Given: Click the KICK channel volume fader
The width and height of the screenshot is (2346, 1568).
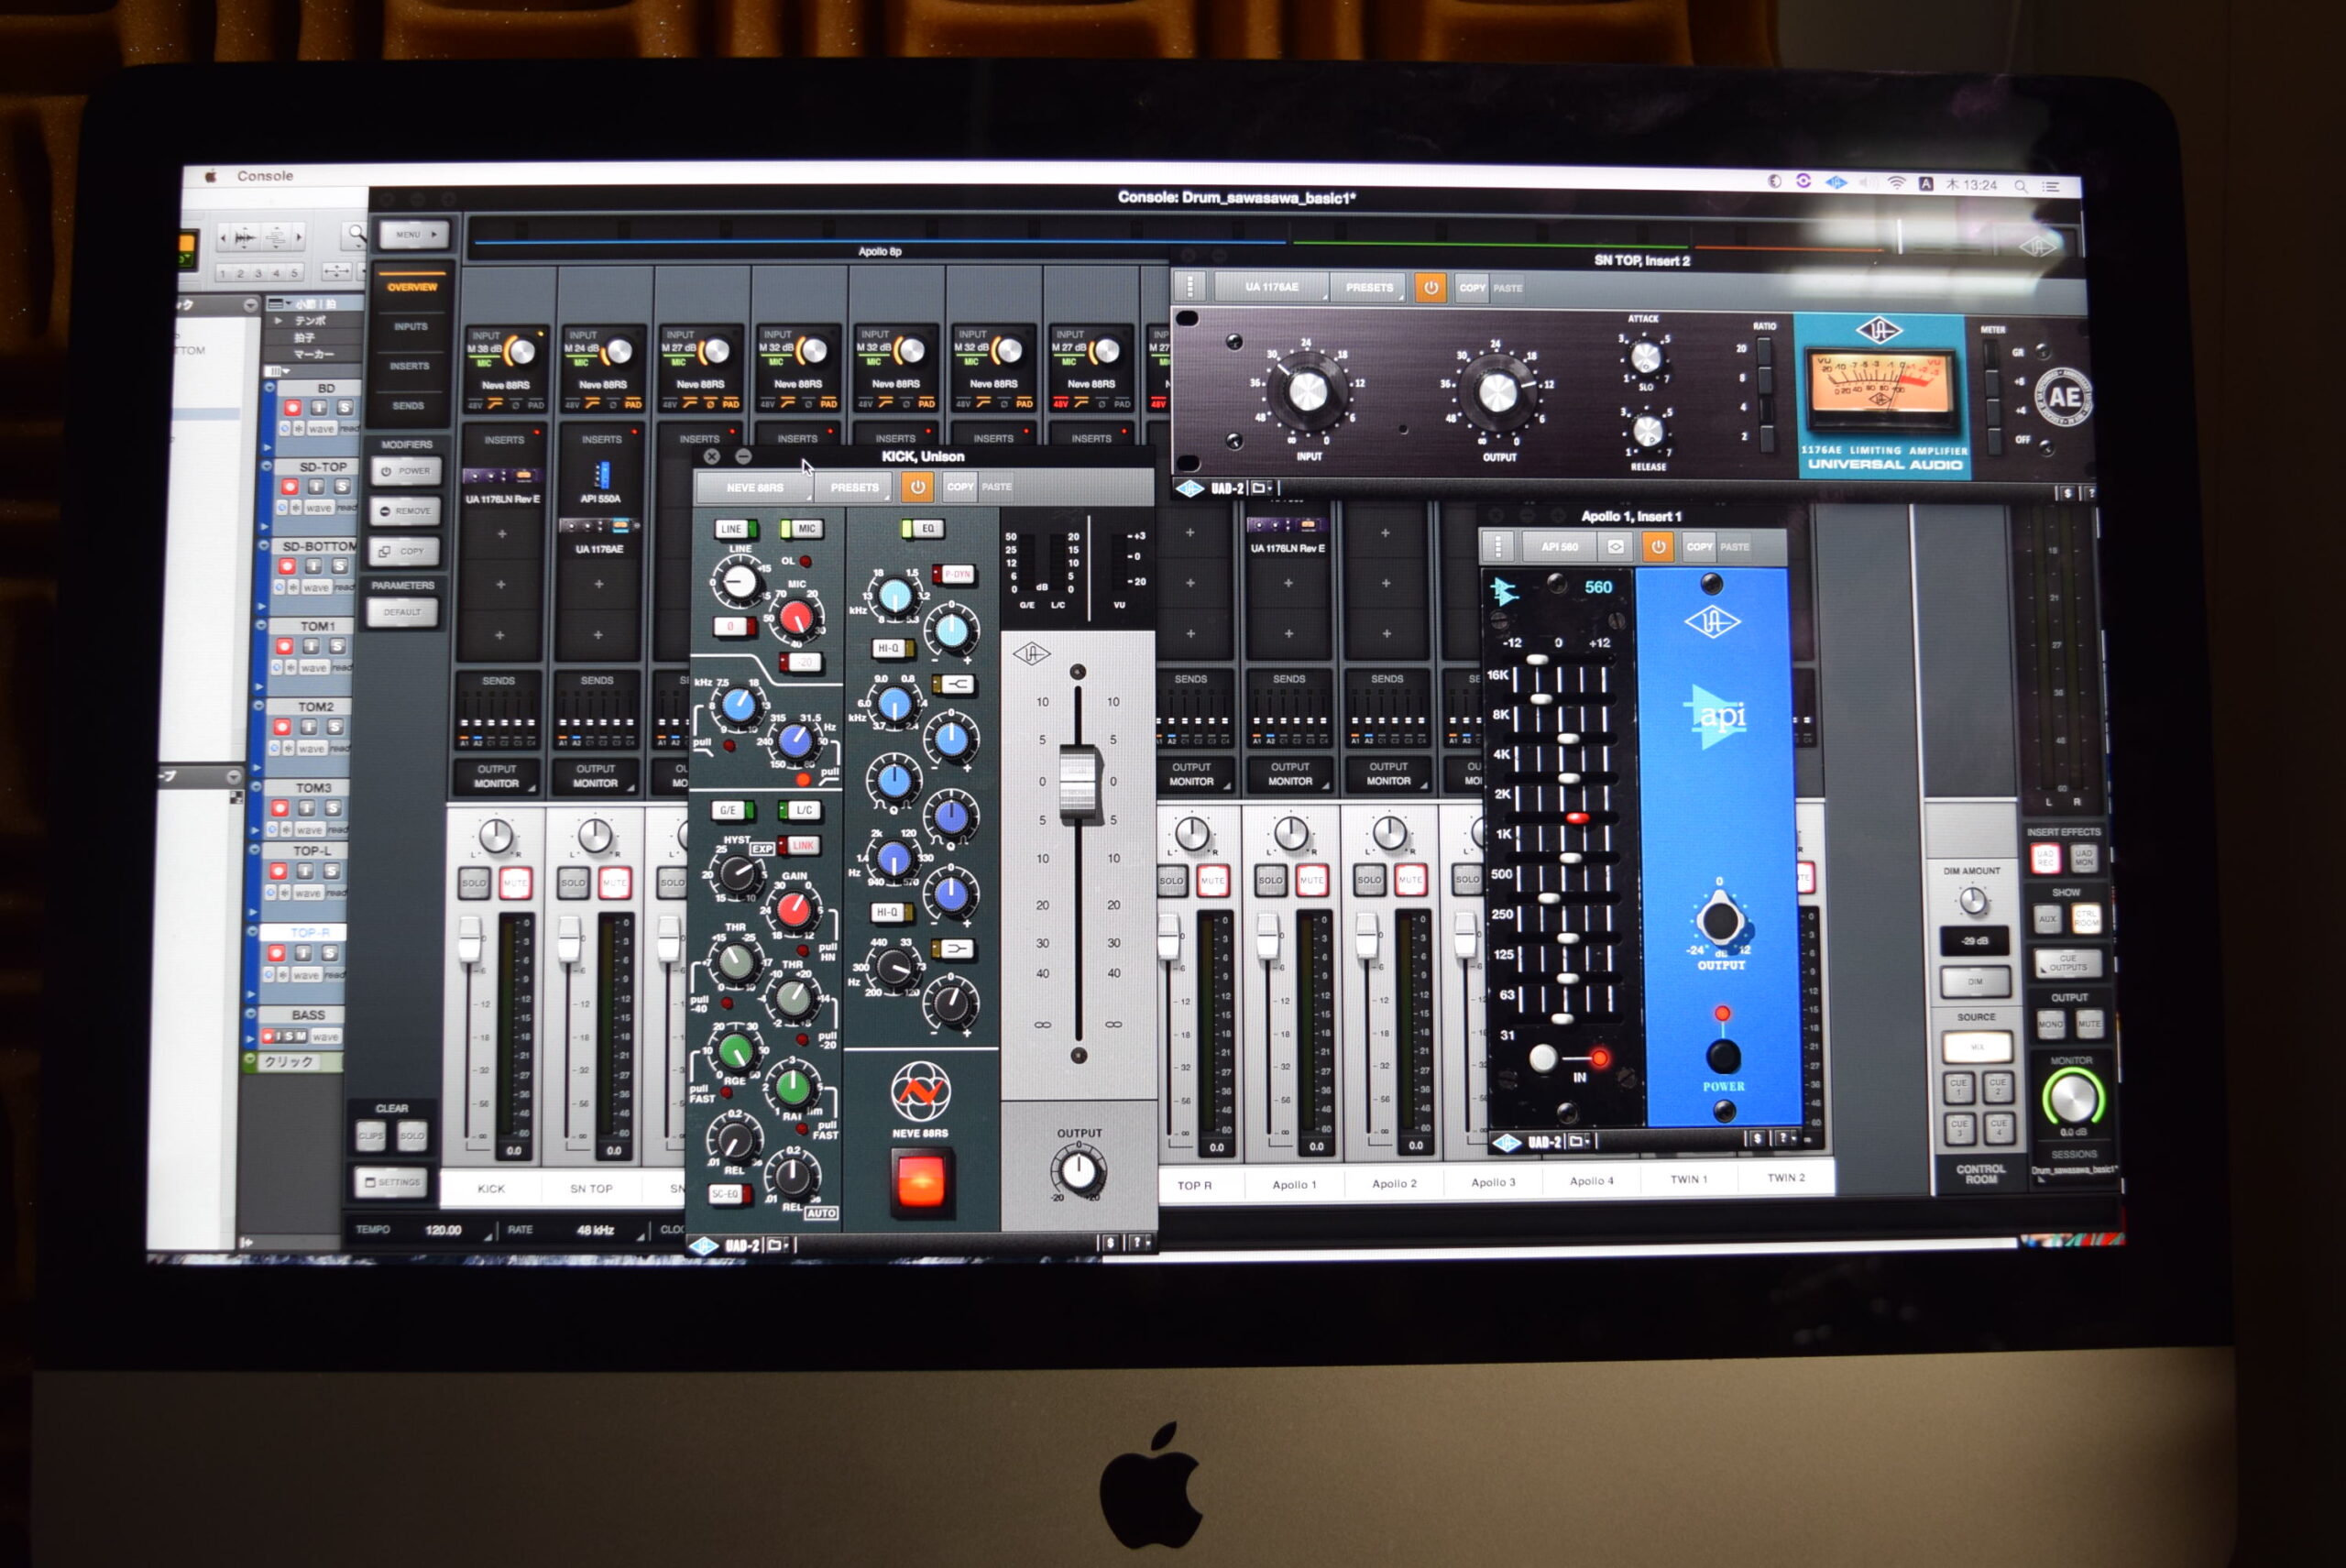Looking at the screenshot, I should point(469,939).
